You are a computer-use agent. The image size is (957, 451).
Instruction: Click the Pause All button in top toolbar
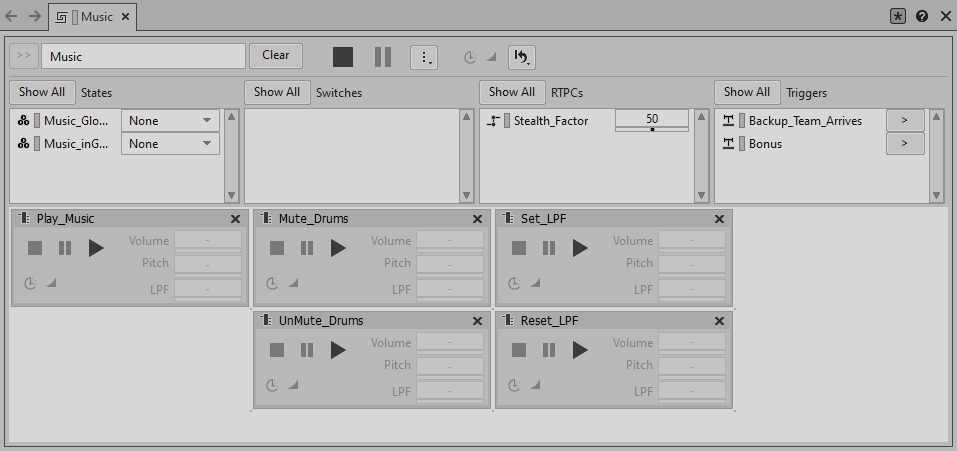click(x=383, y=57)
